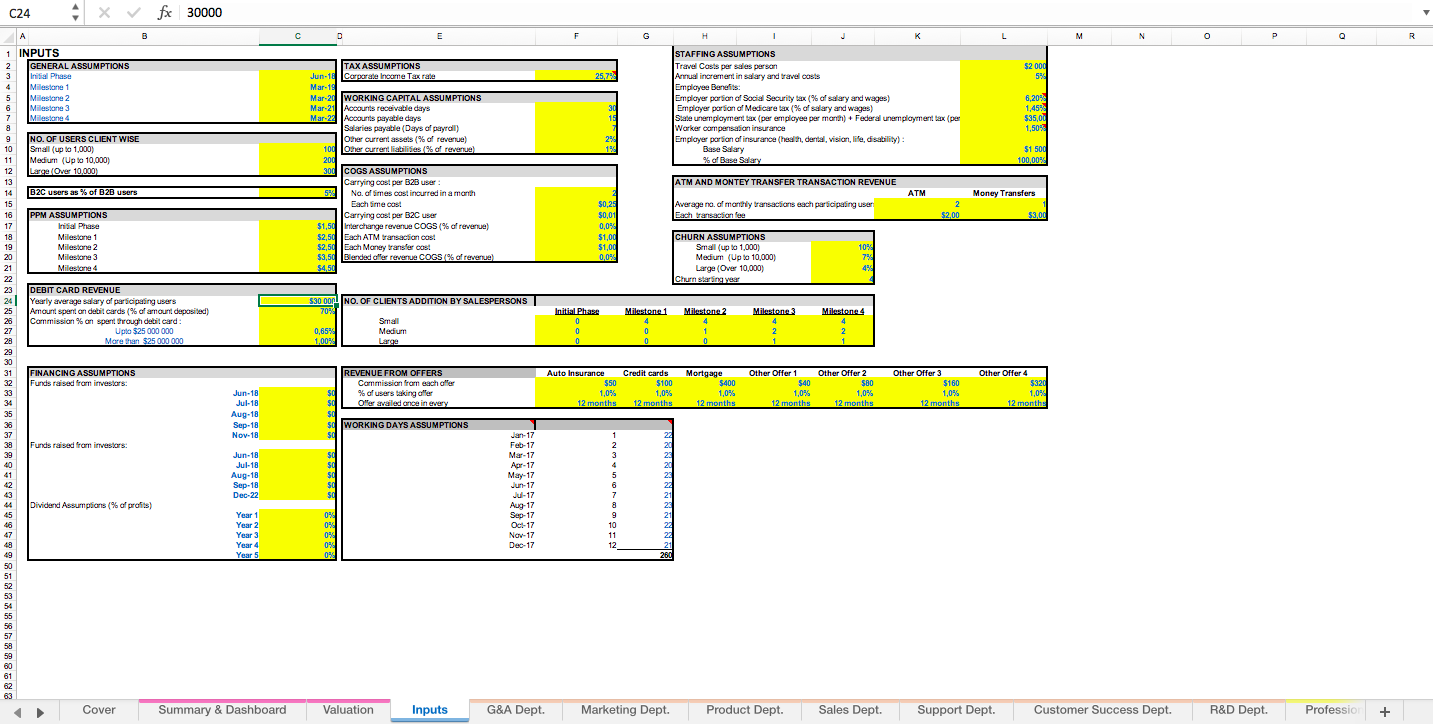
Task: Select the Churn starting year label
Action: point(709,279)
